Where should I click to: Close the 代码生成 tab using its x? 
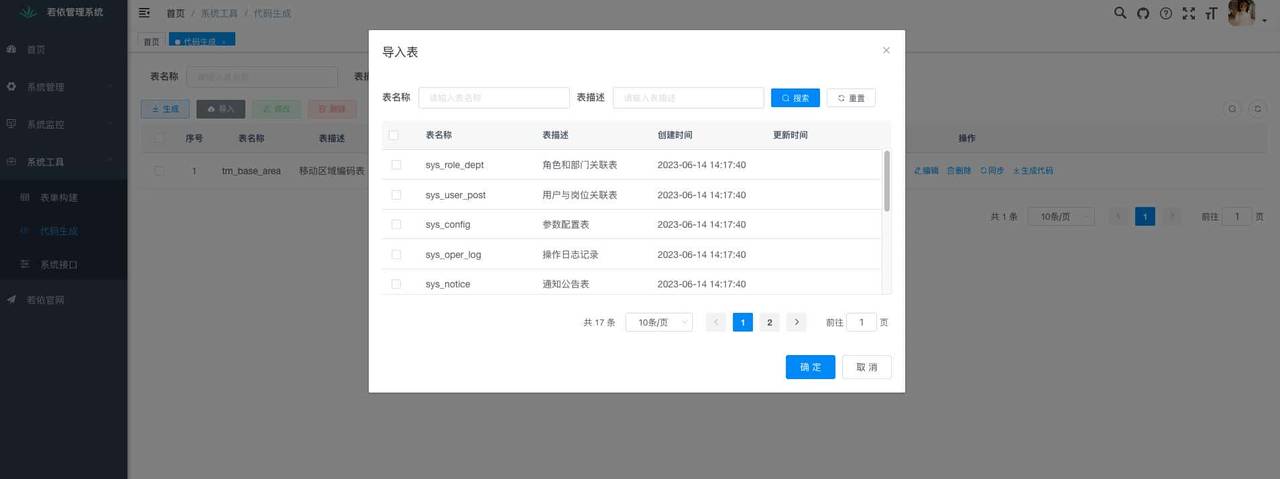[x=225, y=41]
